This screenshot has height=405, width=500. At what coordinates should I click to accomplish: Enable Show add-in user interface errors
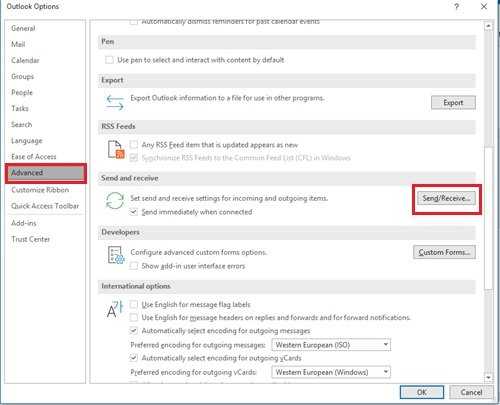tap(134, 266)
